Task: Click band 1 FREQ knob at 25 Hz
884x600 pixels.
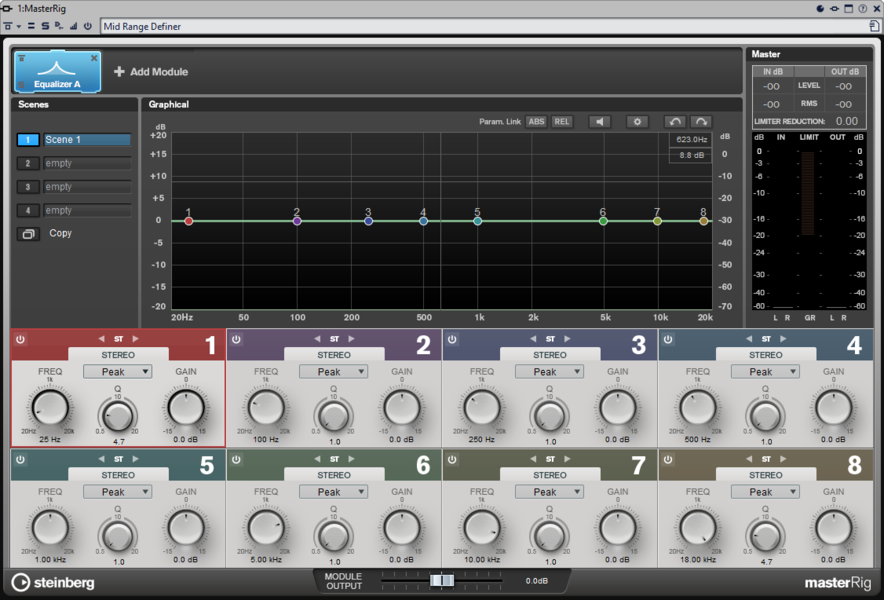Action: click(x=50, y=408)
